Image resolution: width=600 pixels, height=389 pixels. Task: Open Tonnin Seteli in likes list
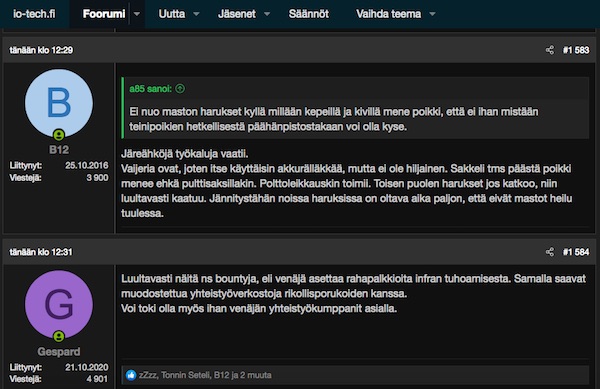[186, 375]
